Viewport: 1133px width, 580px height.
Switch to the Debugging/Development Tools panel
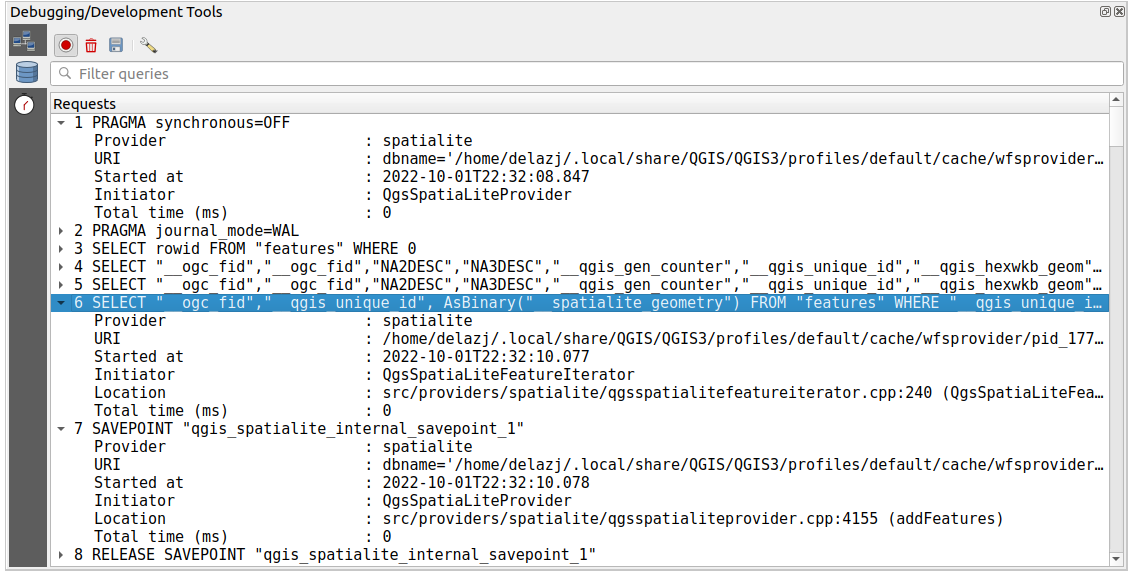(x=120, y=11)
